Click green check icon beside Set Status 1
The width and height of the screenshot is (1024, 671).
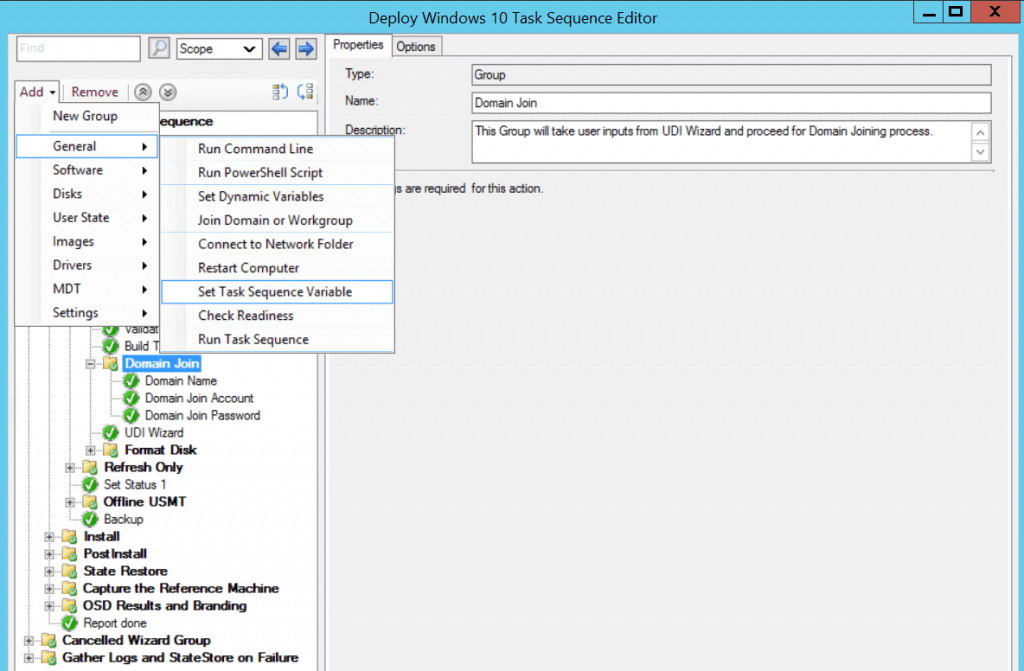coord(89,485)
